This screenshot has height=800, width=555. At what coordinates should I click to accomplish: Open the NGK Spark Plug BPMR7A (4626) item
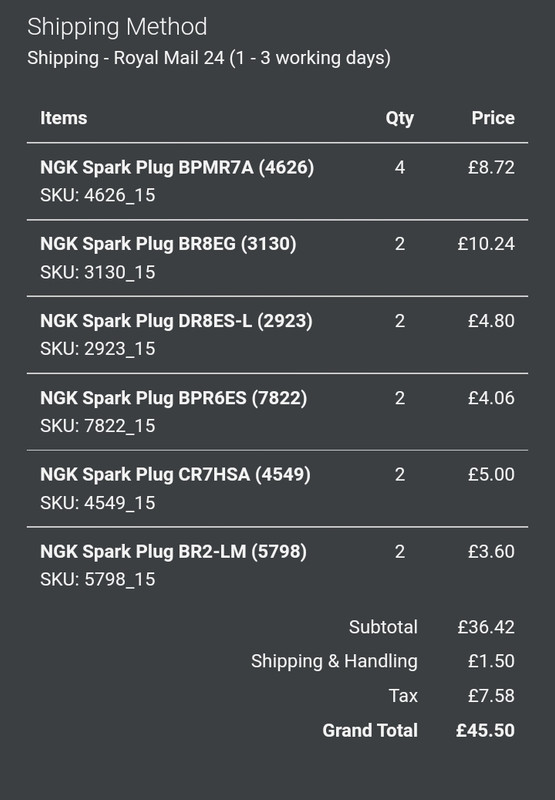click(x=177, y=167)
